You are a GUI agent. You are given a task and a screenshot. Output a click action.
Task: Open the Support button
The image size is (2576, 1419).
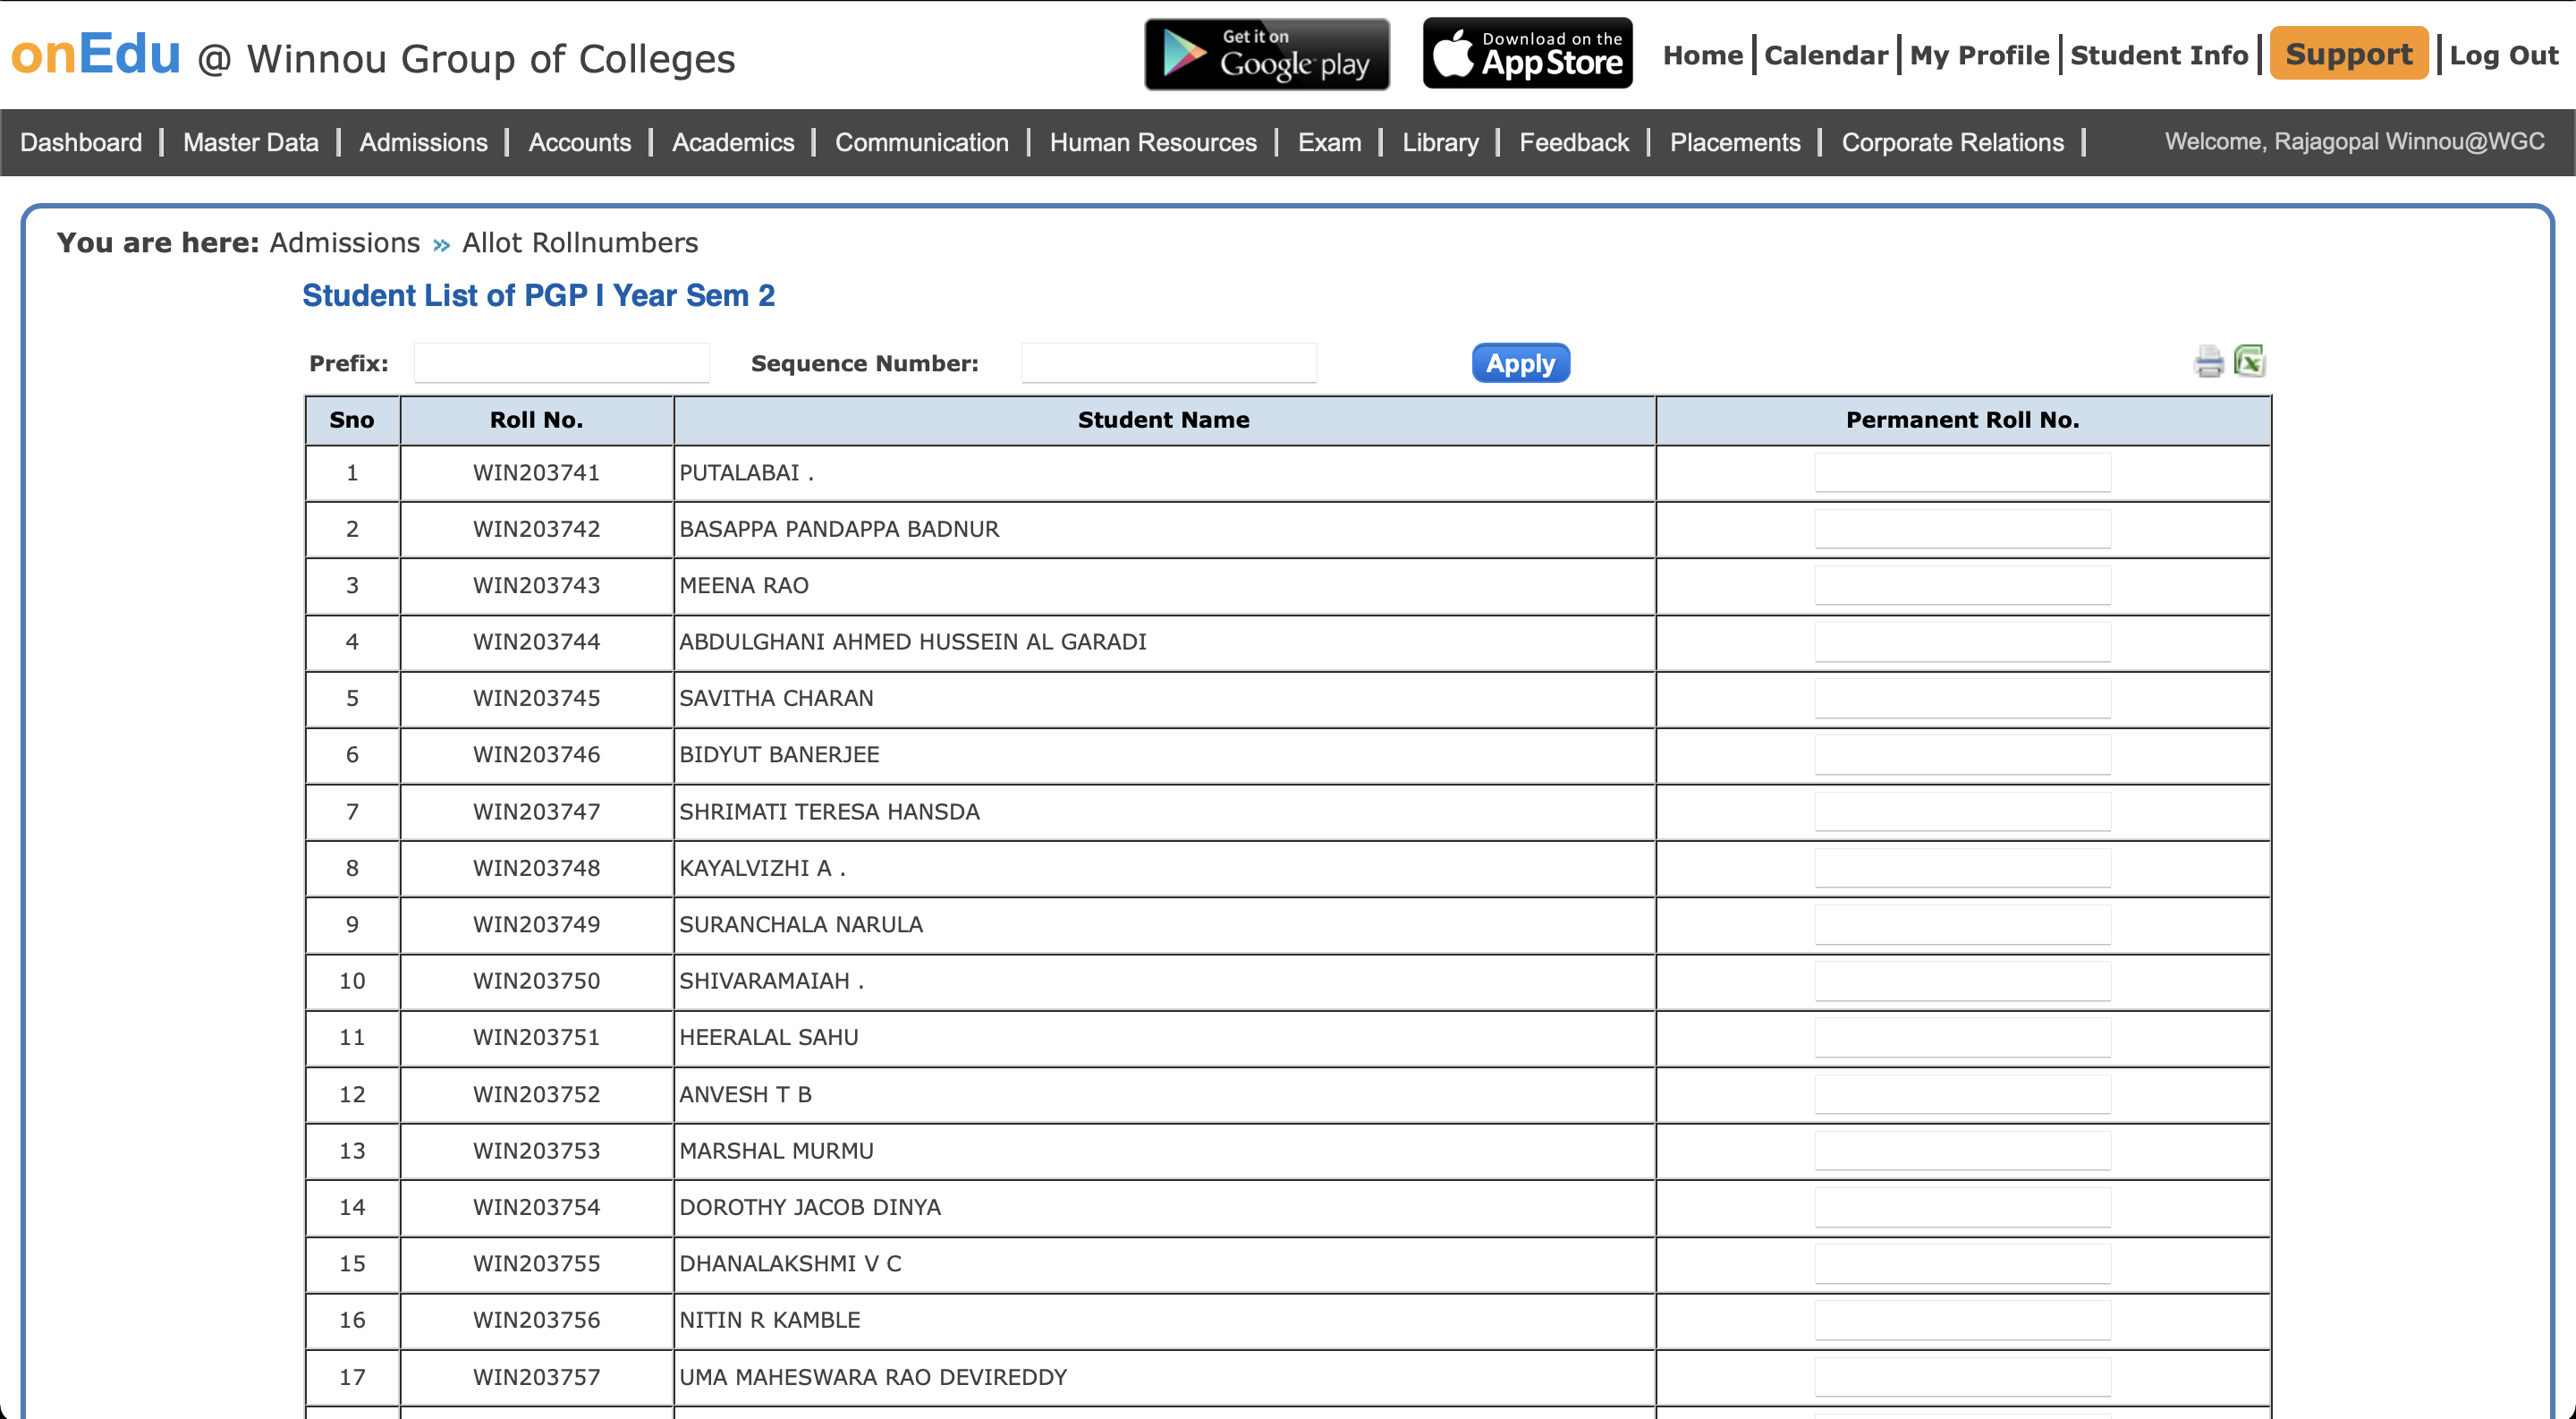(2348, 54)
